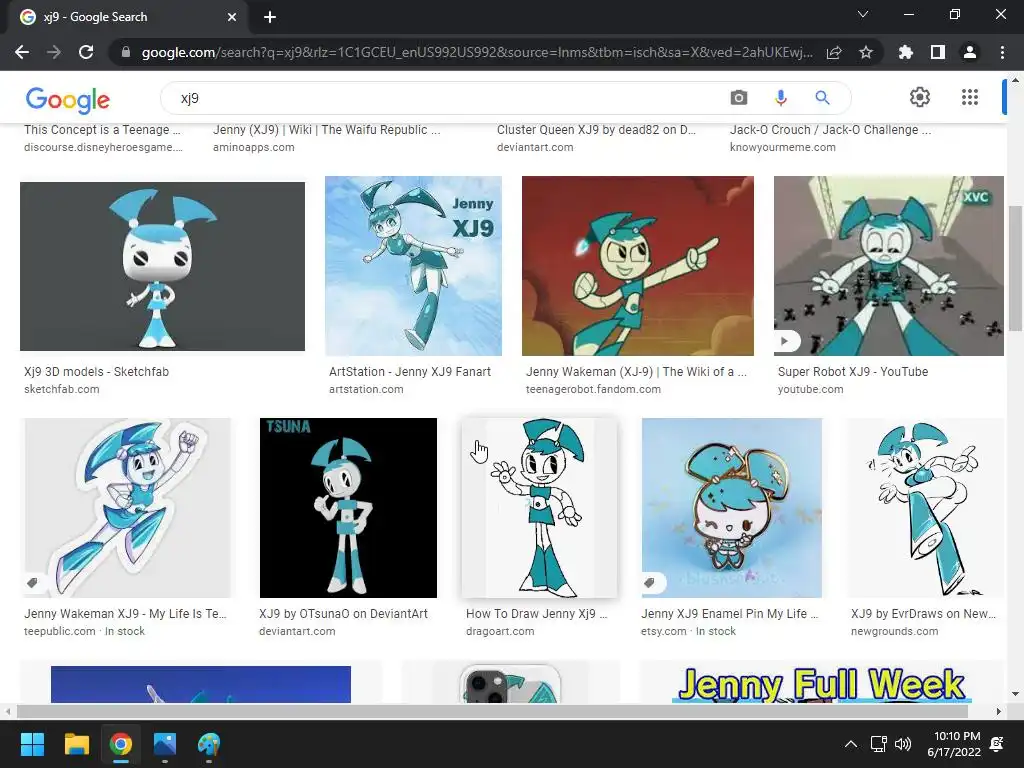The height and width of the screenshot is (768, 1024).
Task: Open Paint app from taskbar
Action: pyautogui.click(x=209, y=744)
